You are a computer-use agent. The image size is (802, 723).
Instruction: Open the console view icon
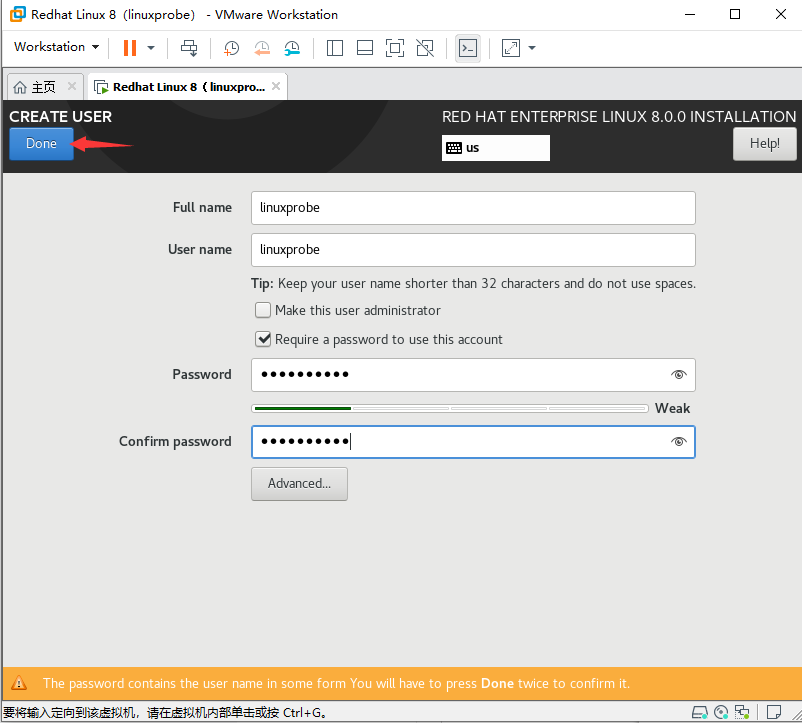(468, 48)
